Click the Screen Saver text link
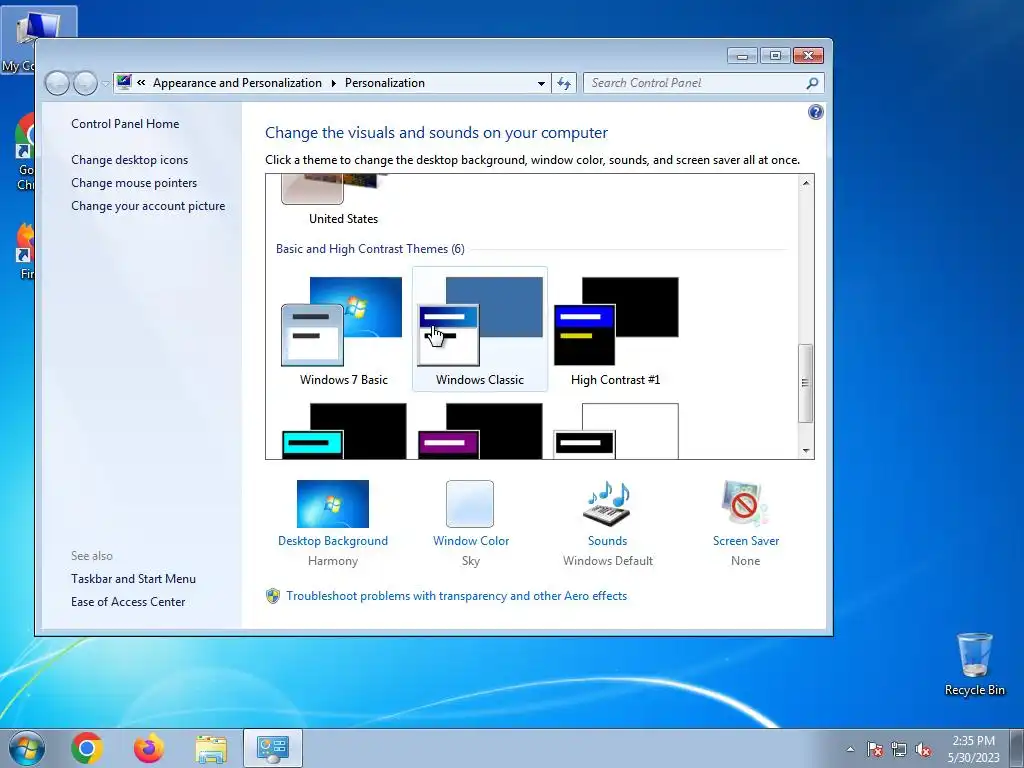The height and width of the screenshot is (768, 1024). pyautogui.click(x=746, y=541)
